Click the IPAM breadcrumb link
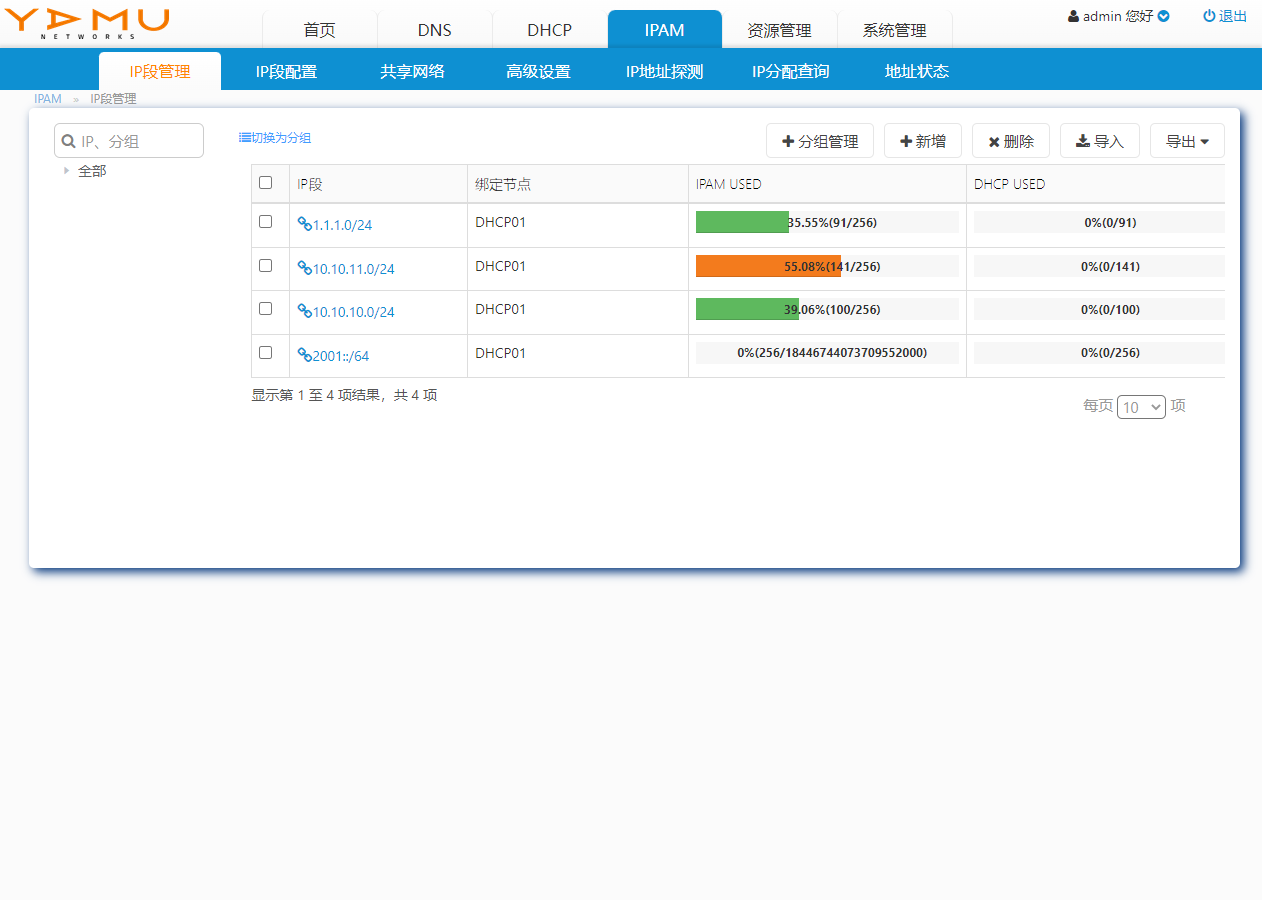Viewport: 1262px width, 900px height. (x=48, y=99)
